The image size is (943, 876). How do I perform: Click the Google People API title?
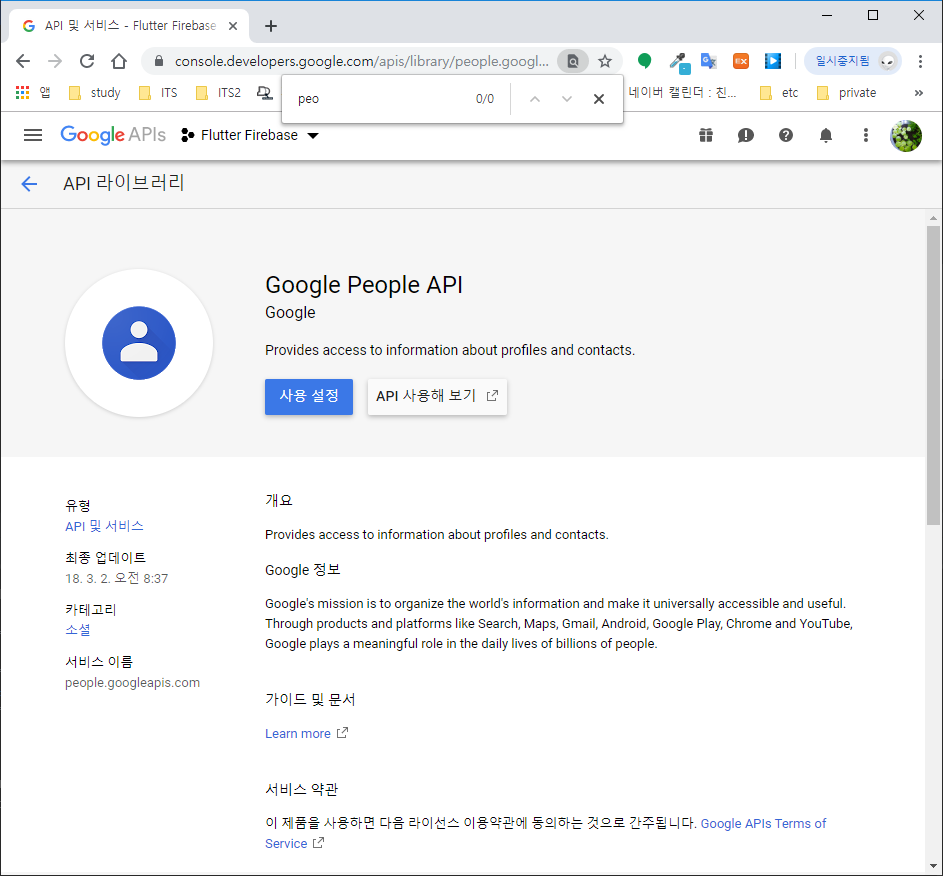coord(364,285)
